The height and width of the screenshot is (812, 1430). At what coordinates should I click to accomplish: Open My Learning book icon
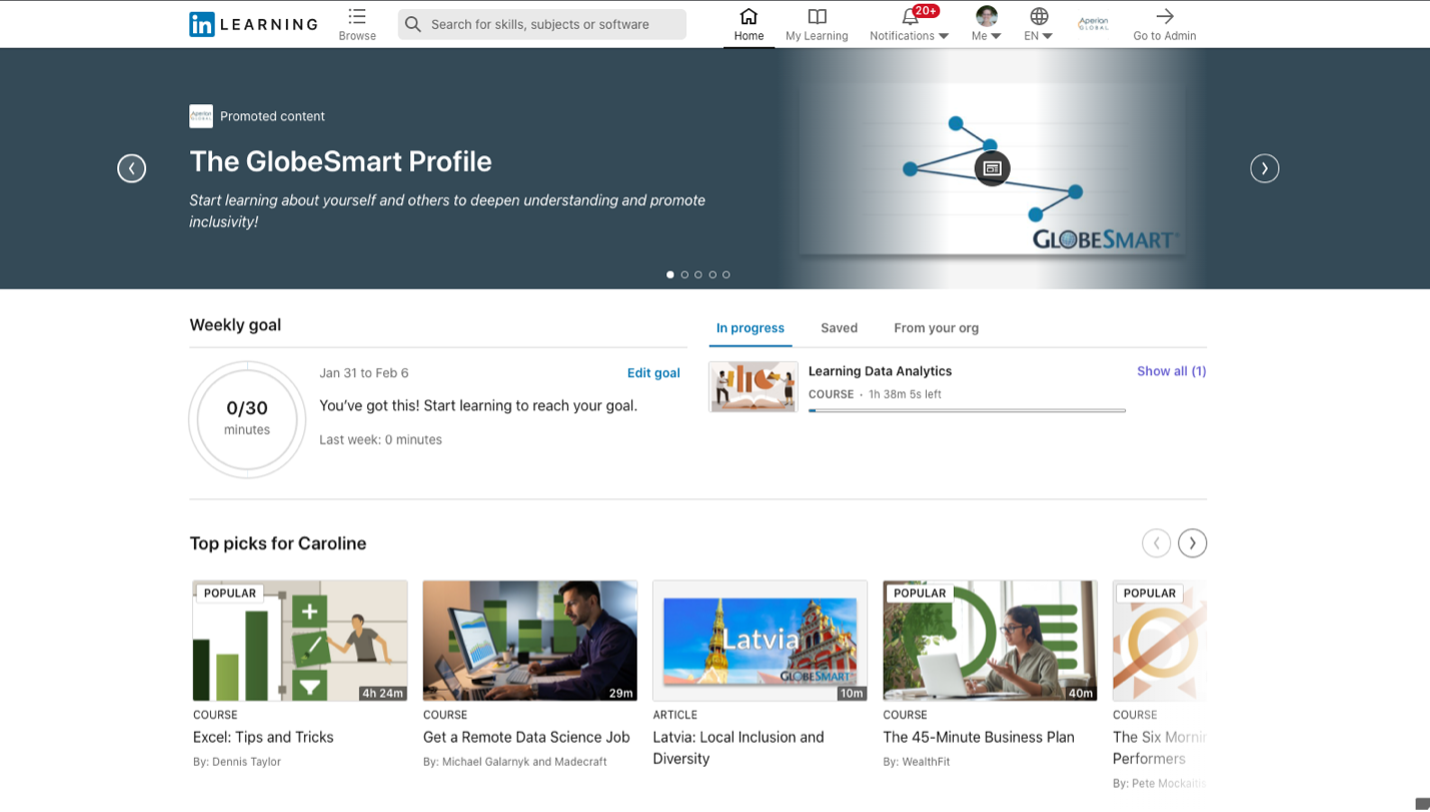tap(817, 16)
